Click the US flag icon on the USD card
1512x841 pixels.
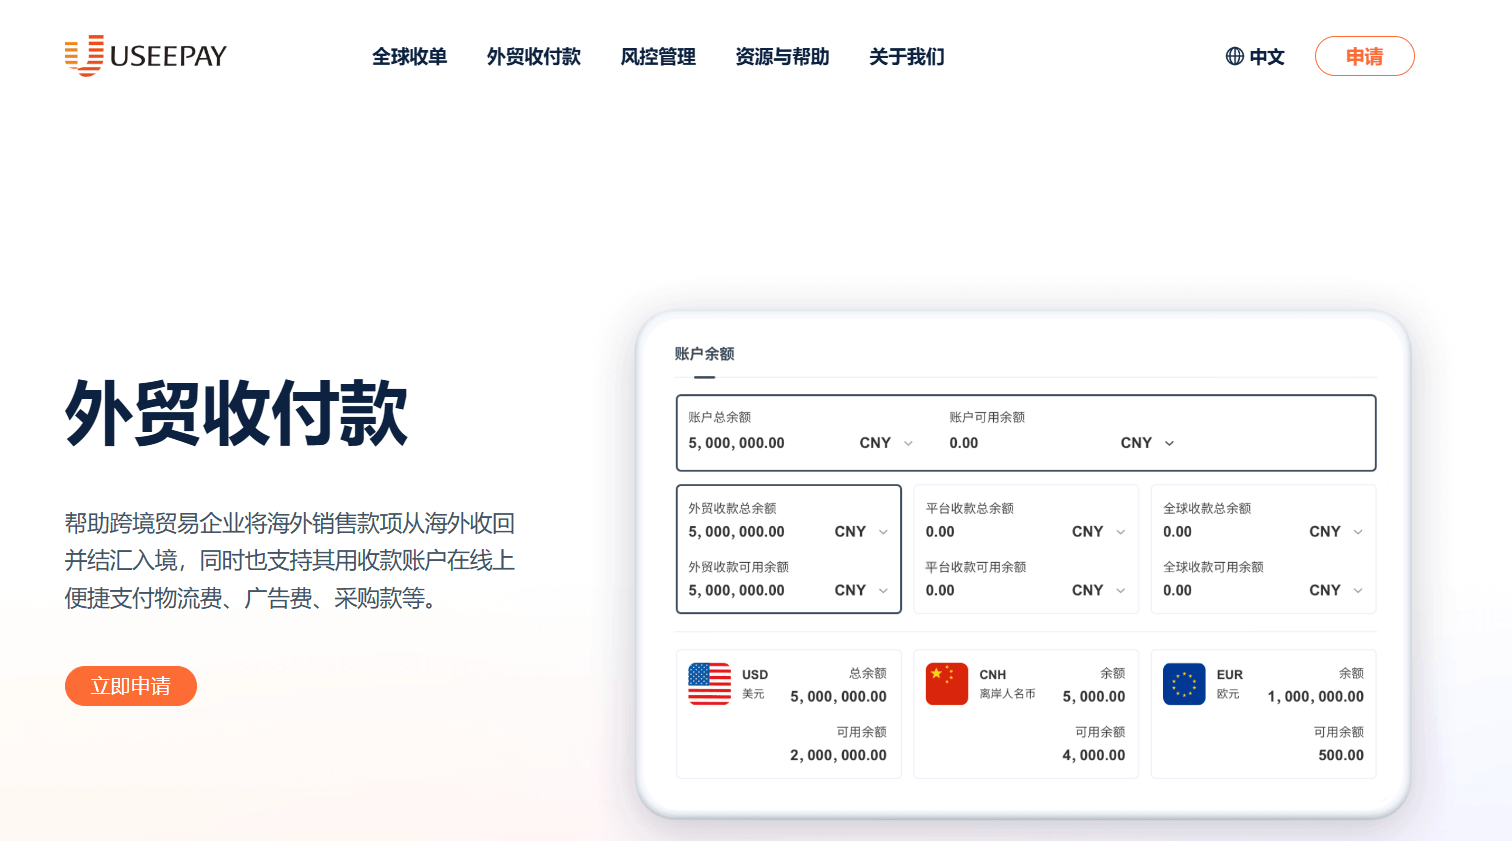pyautogui.click(x=710, y=686)
